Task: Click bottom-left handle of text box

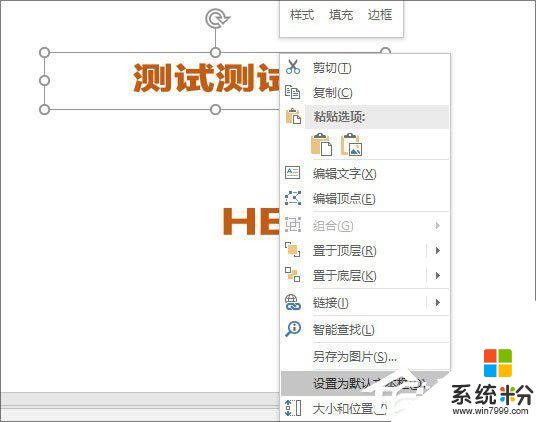Action: (x=44, y=109)
